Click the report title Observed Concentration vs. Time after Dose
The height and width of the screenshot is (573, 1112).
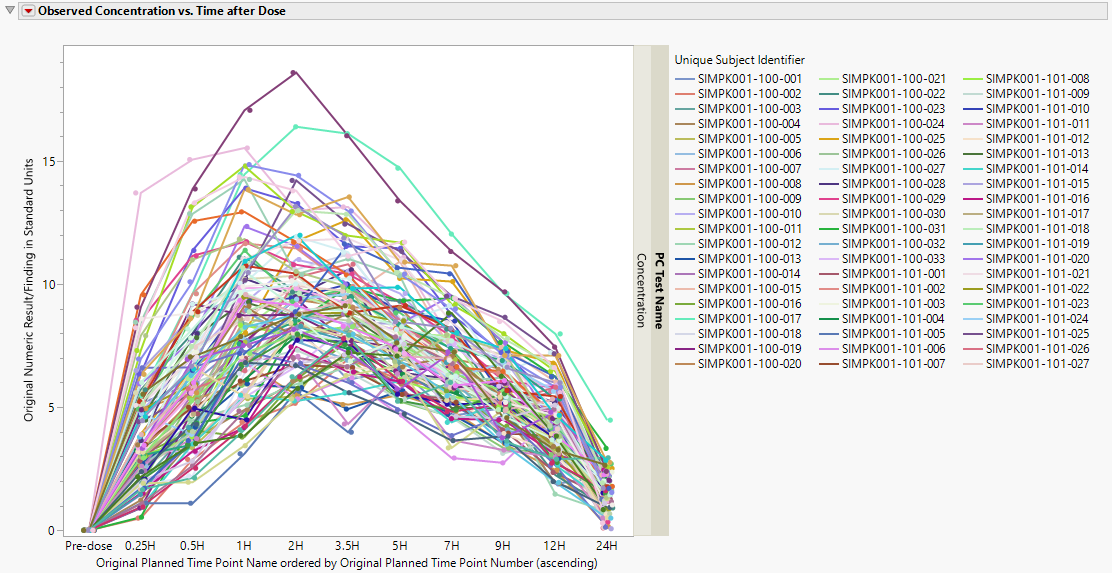coord(161,11)
